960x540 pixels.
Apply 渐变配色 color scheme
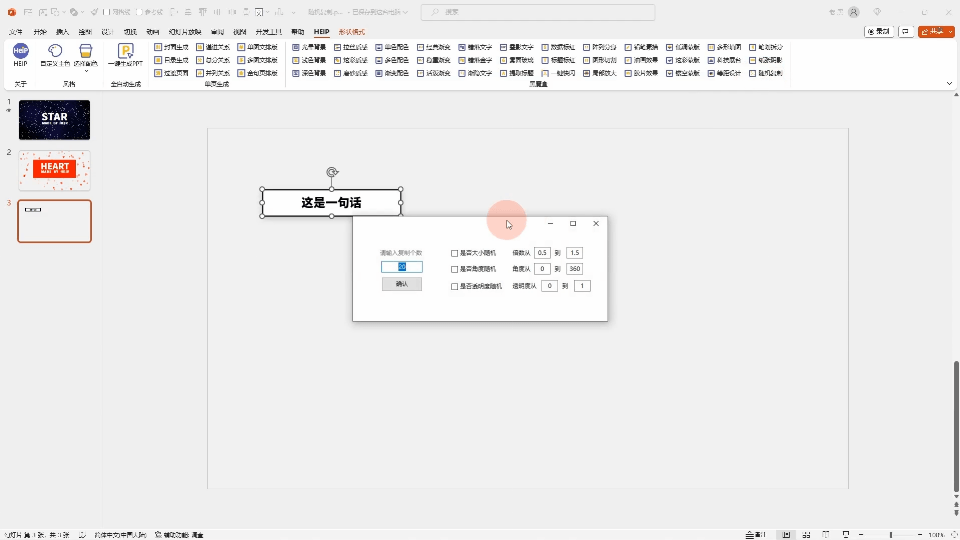click(x=392, y=73)
